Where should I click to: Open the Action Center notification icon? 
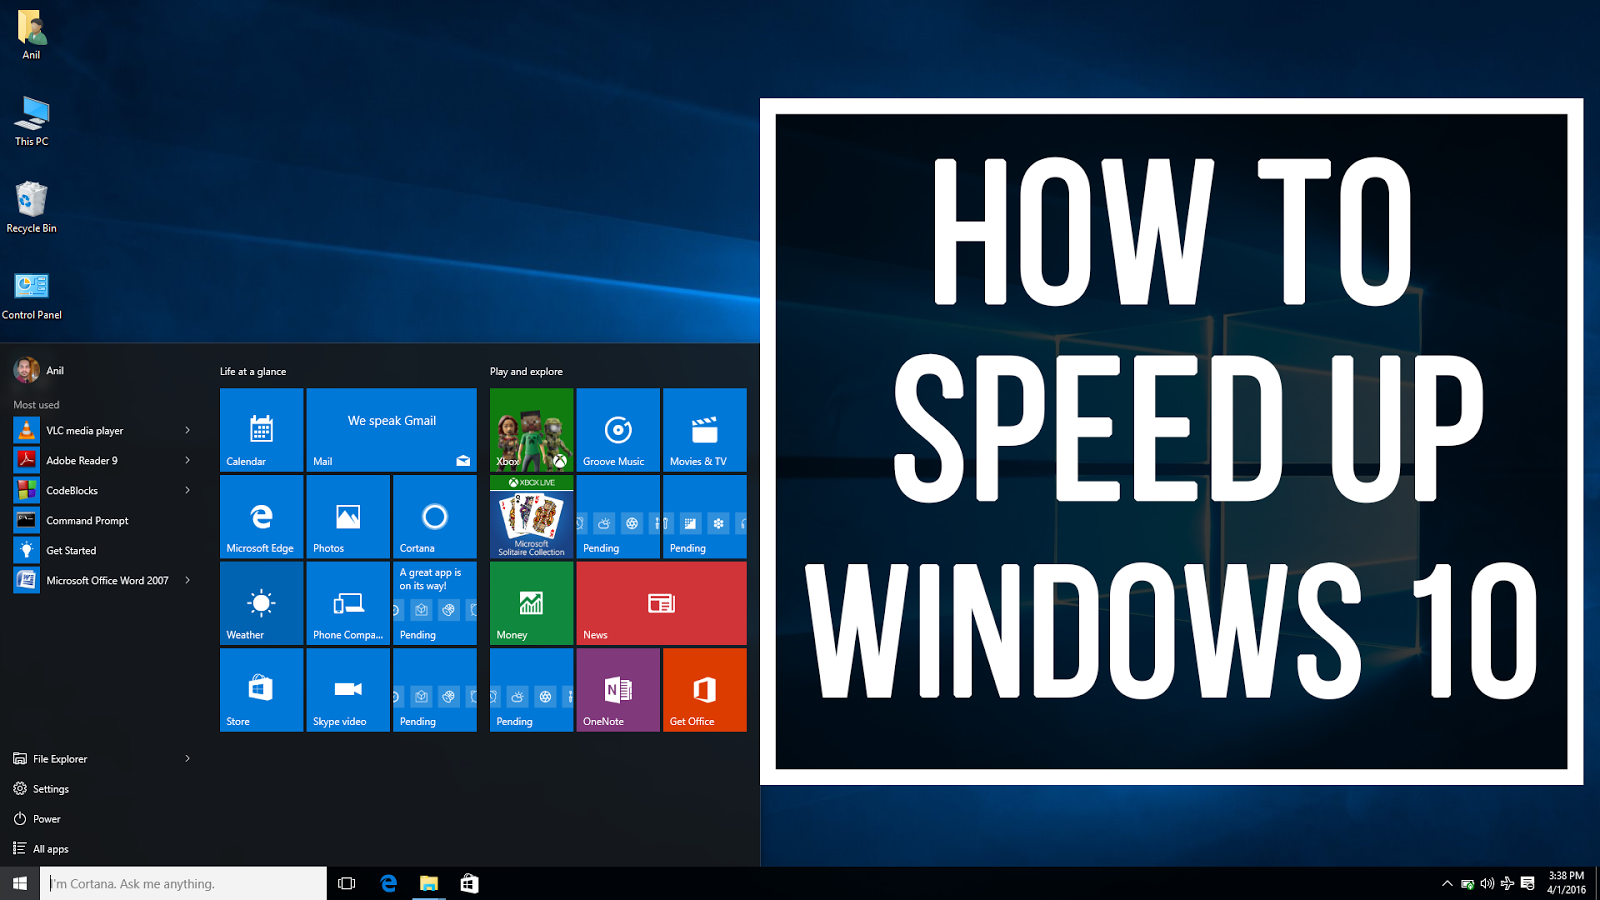coord(1527,884)
